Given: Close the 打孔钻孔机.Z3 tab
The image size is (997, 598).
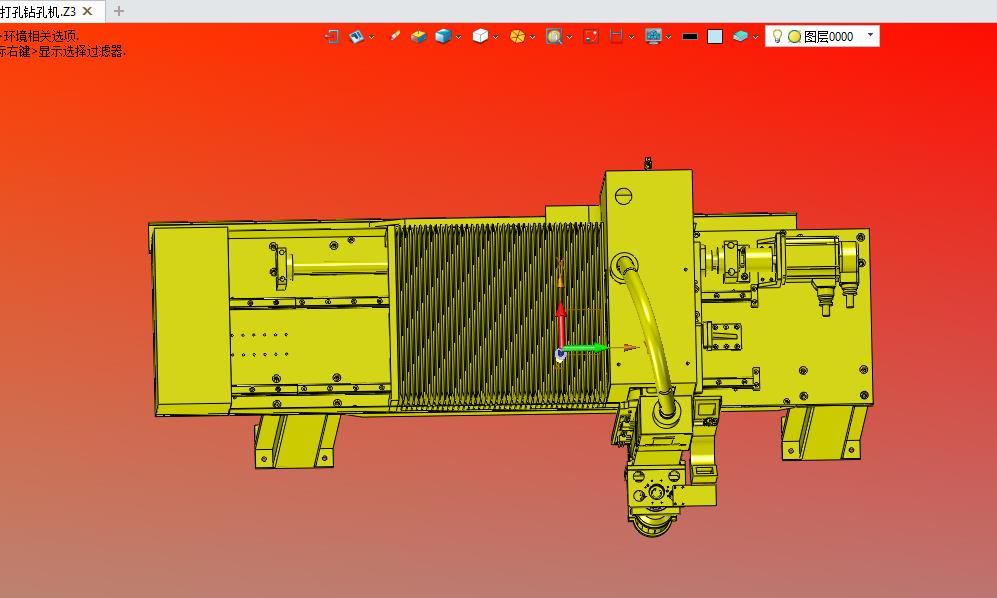Looking at the screenshot, I should click(x=87, y=11).
